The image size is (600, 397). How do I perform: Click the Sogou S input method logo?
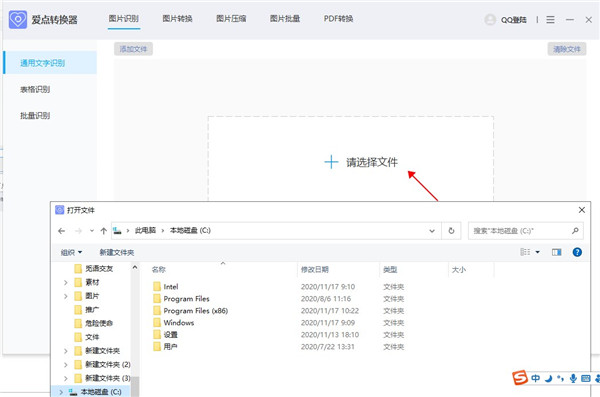coord(520,378)
